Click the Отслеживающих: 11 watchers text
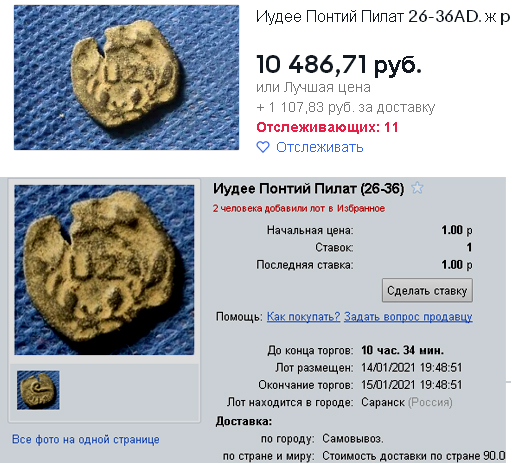Screen dimensions: 511x463 point(327,127)
